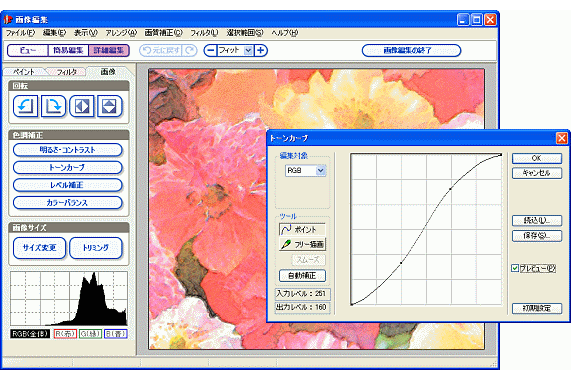
Task: Select the ポイント curve tool
Action: [302, 229]
